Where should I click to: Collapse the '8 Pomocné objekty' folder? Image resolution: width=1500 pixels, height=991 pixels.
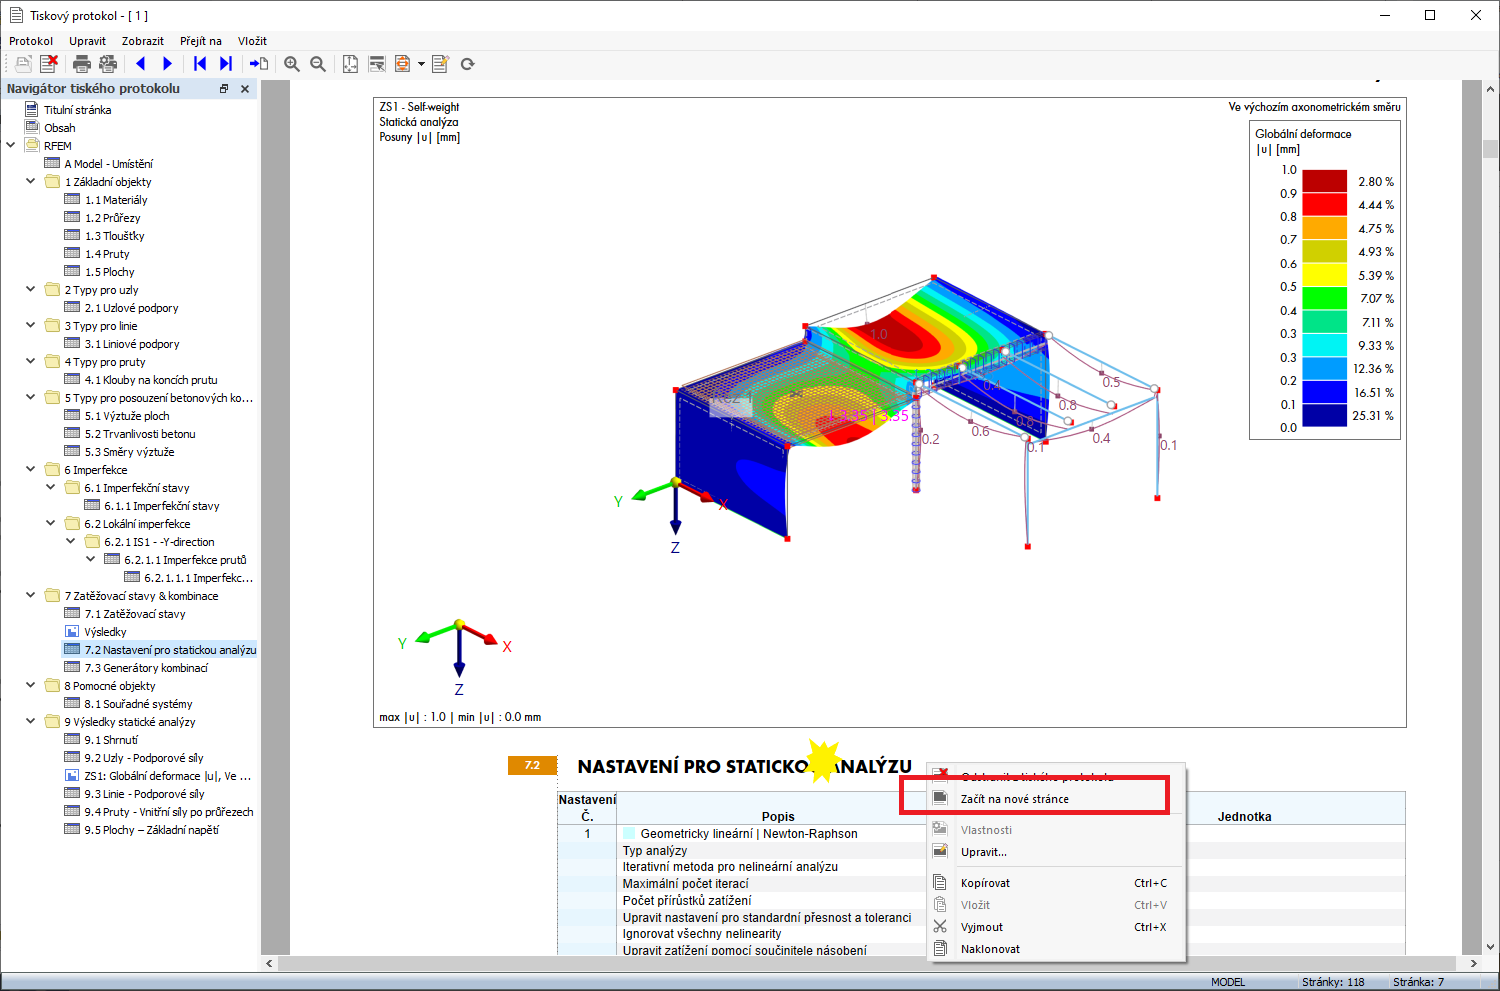click(x=31, y=685)
